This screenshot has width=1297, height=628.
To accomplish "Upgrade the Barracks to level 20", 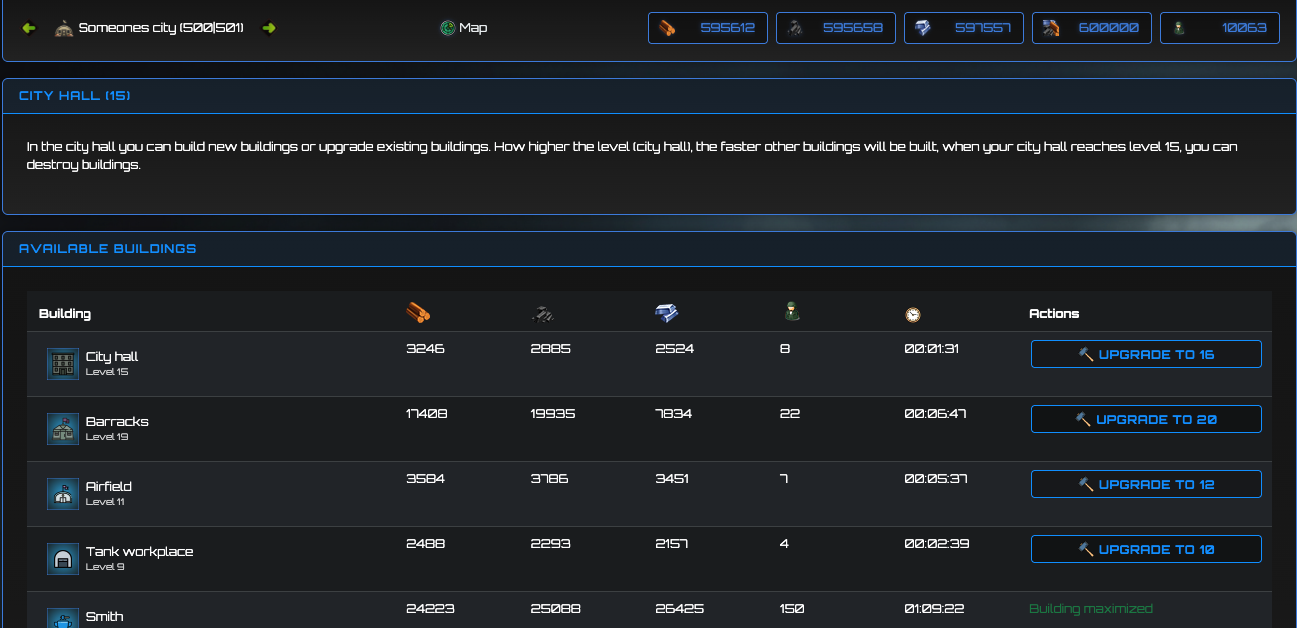I will (1145, 418).
